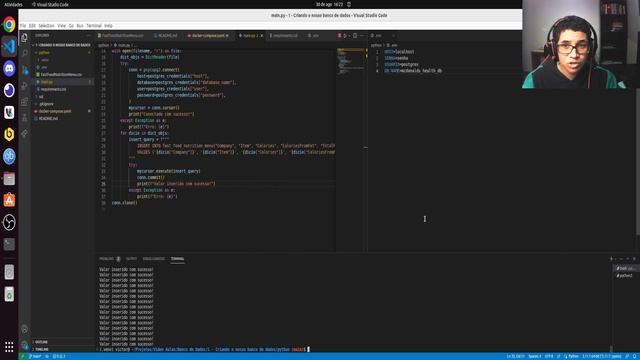The height and width of the screenshot is (360, 640).
Task: Select the python3 terminal in terminal list
Action: click(x=625, y=276)
